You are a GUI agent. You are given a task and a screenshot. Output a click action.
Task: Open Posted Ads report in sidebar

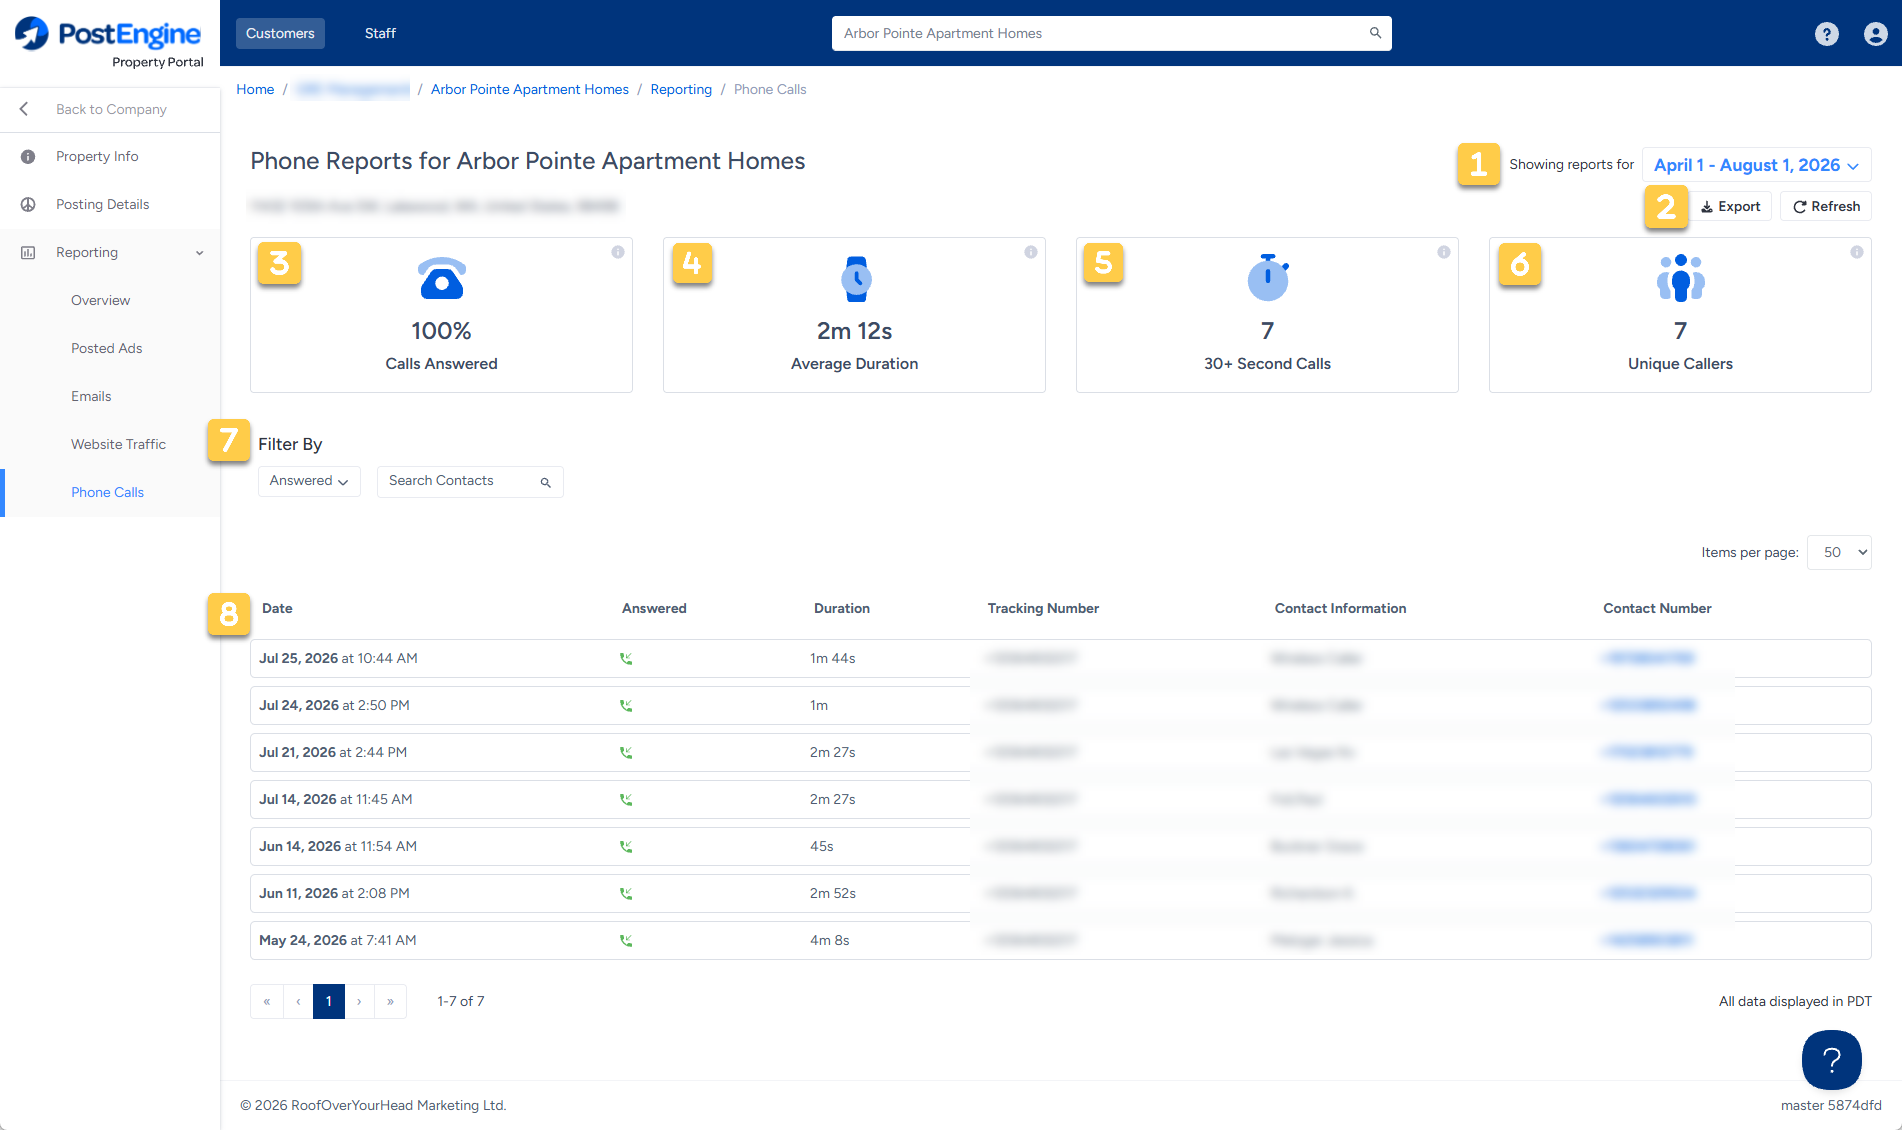point(106,348)
